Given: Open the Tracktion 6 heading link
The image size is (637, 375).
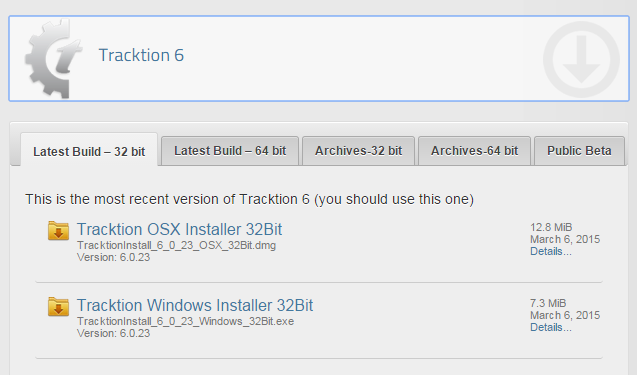Looking at the screenshot, I should [141, 55].
